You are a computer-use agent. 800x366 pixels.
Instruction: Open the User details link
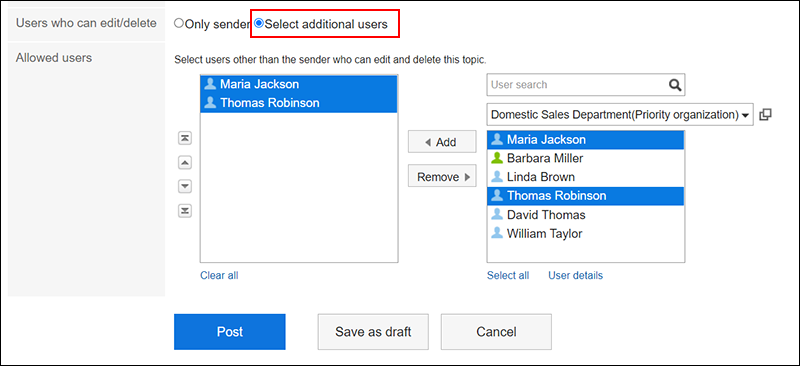point(576,276)
